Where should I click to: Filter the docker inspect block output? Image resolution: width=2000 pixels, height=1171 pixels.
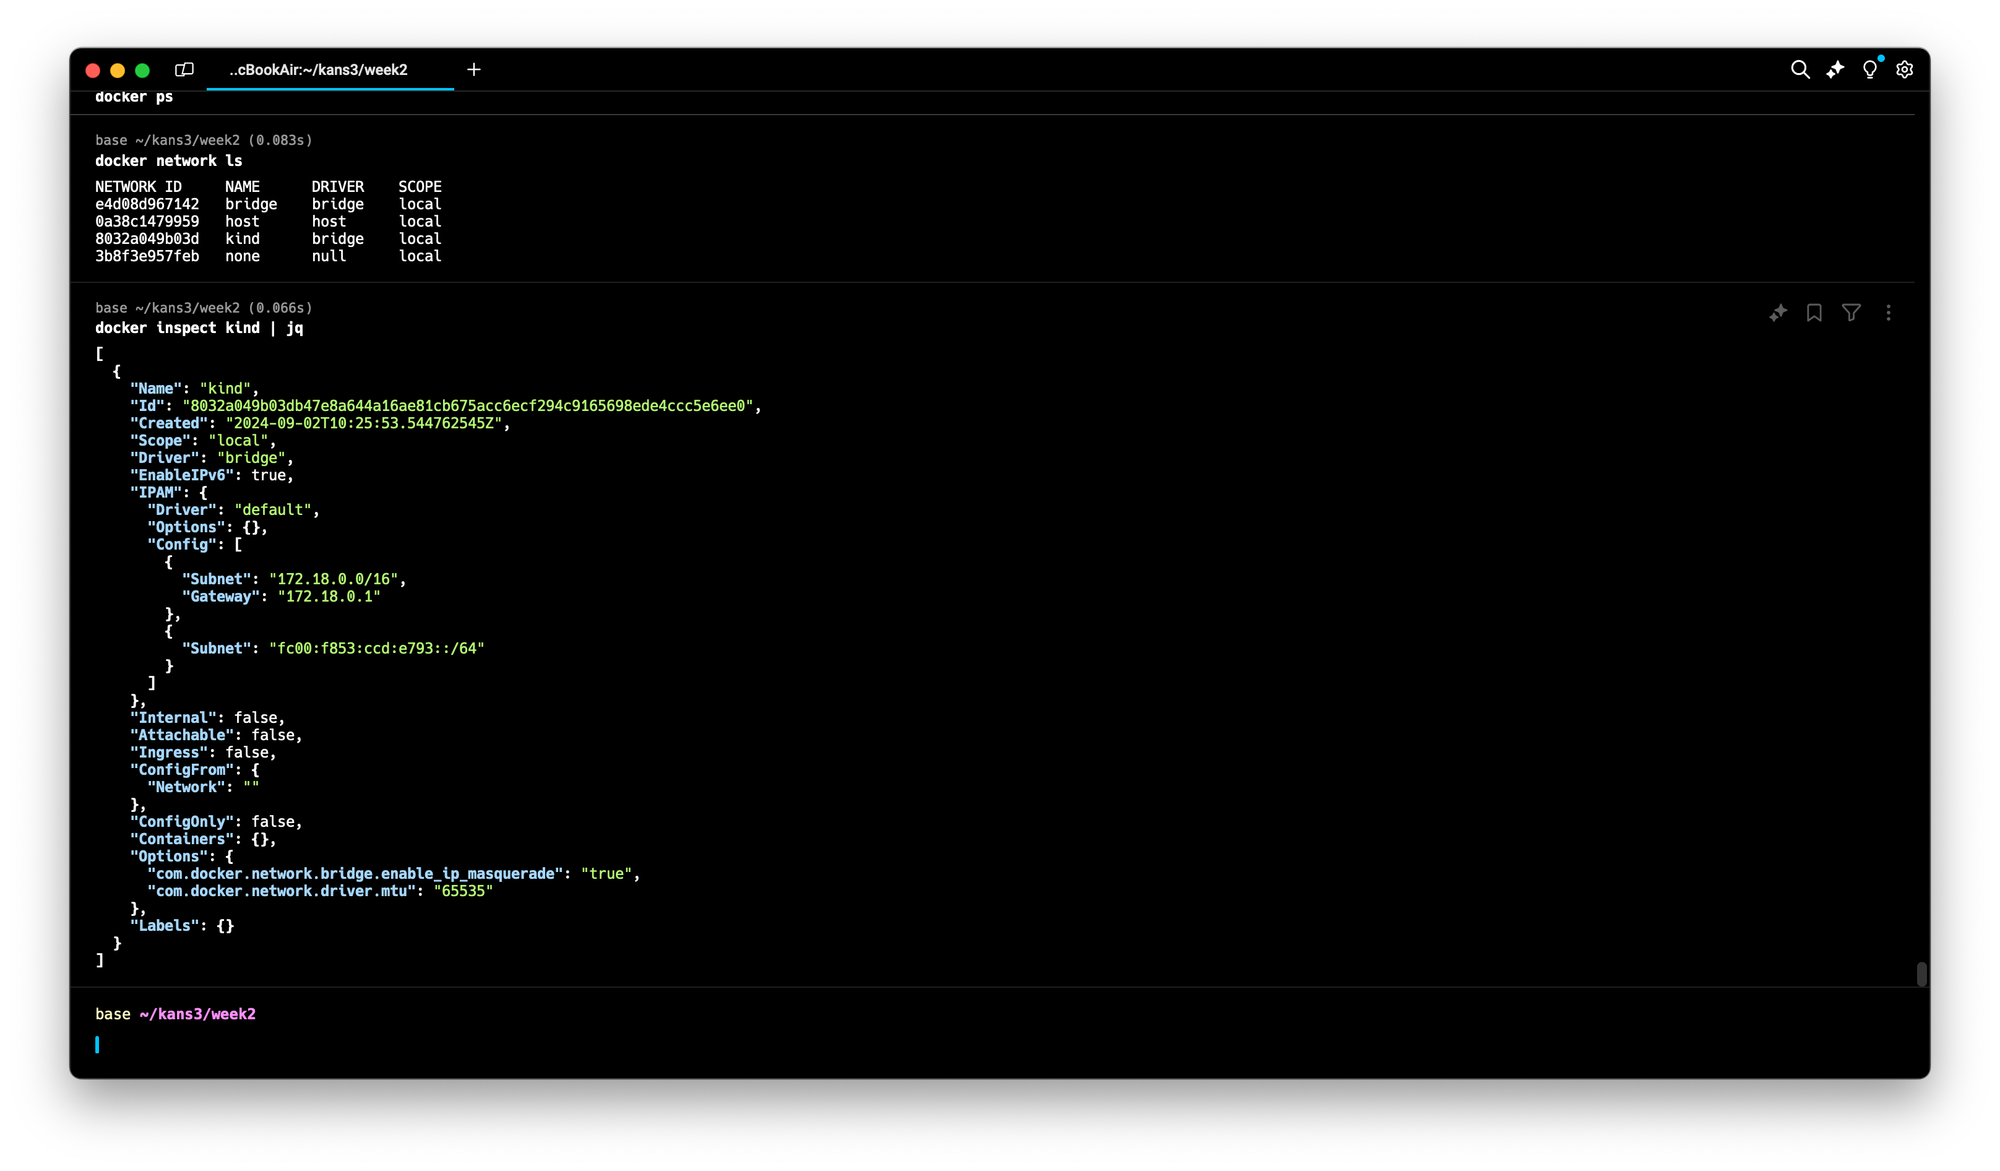click(1851, 313)
